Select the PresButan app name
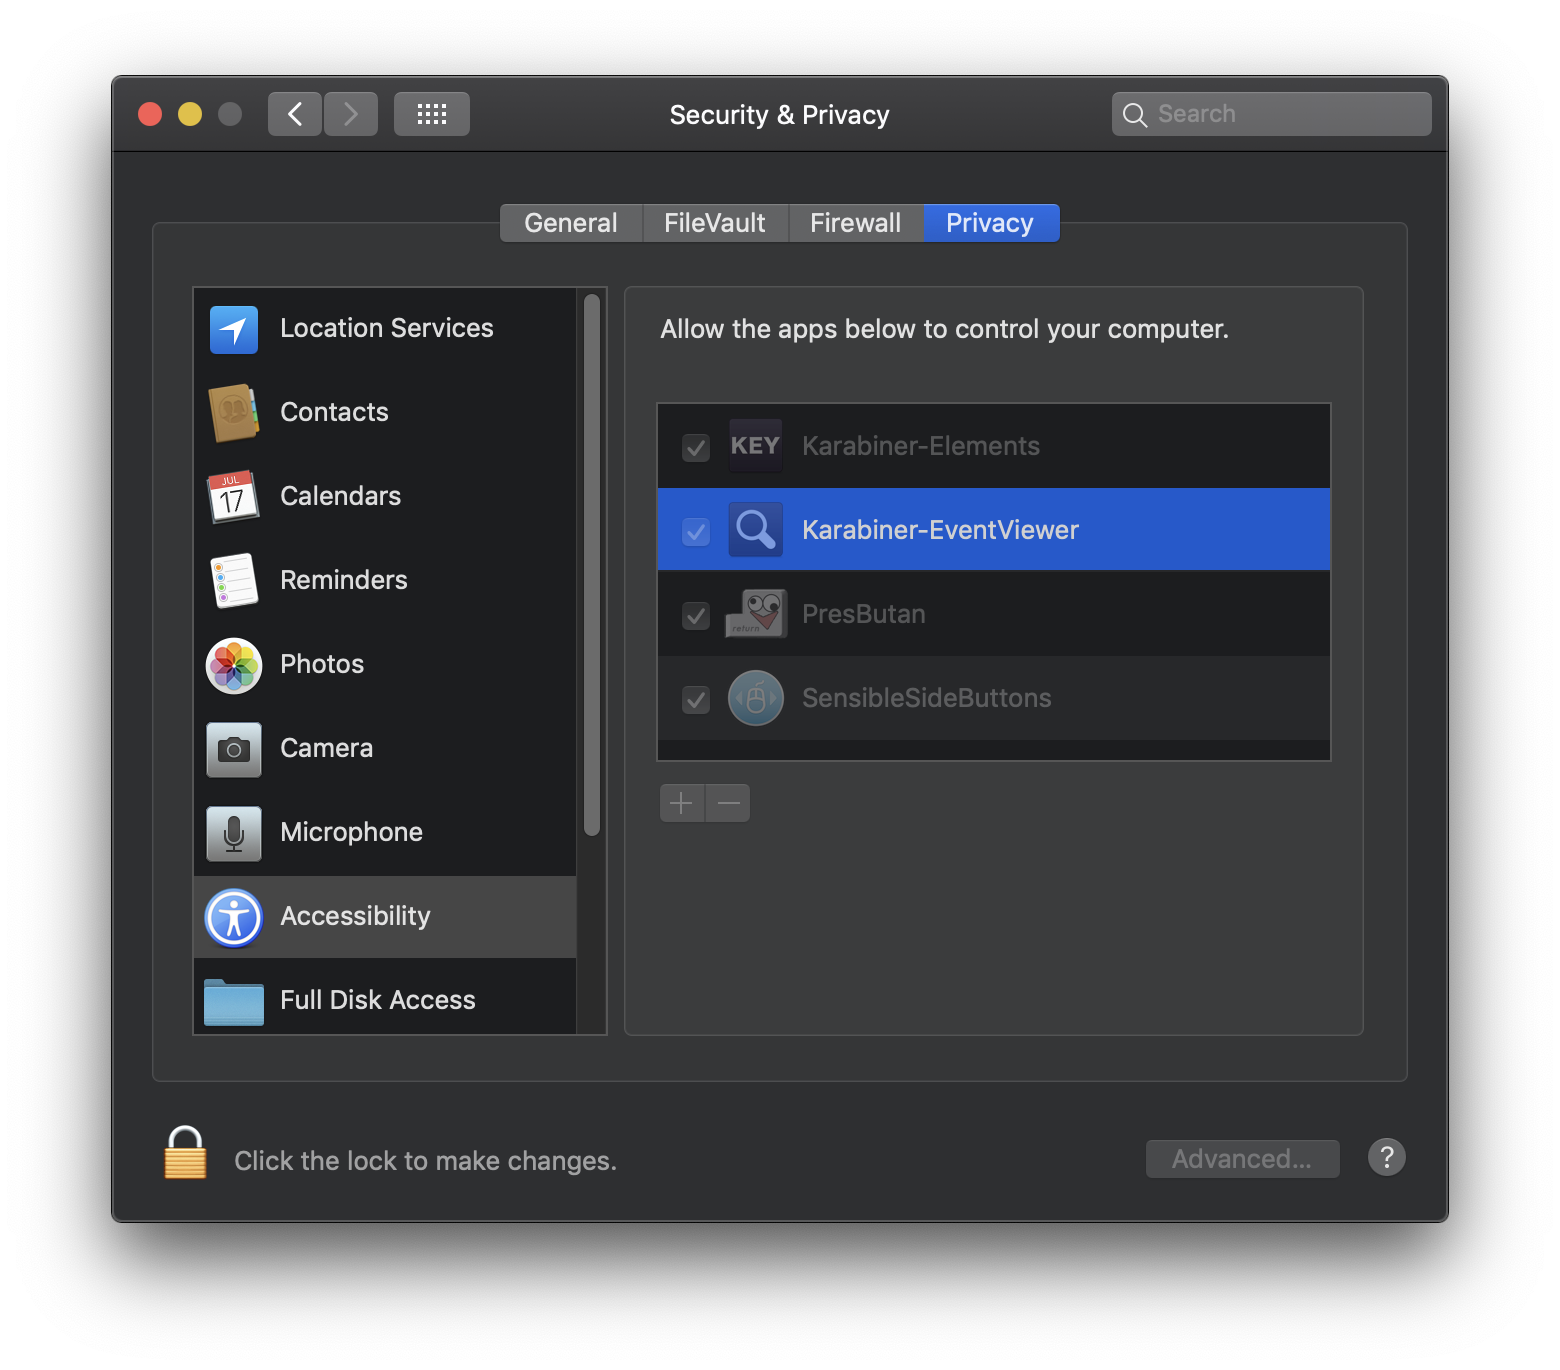 point(864,614)
